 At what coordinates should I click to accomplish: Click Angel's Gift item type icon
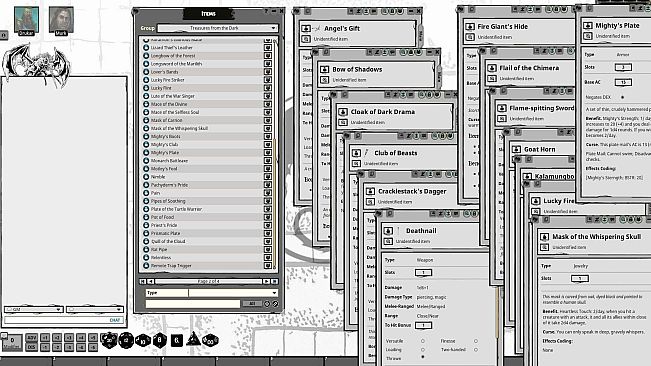click(306, 29)
